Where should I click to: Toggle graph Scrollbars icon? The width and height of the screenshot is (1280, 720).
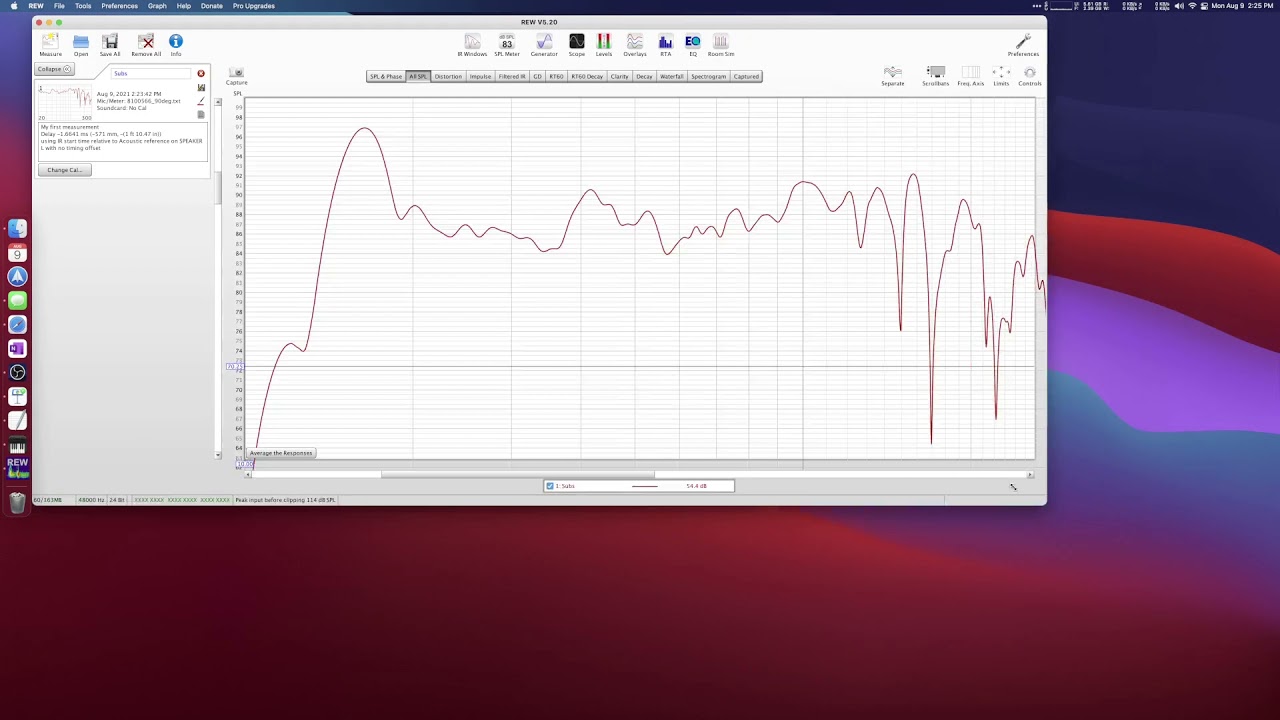pyautogui.click(x=935, y=73)
